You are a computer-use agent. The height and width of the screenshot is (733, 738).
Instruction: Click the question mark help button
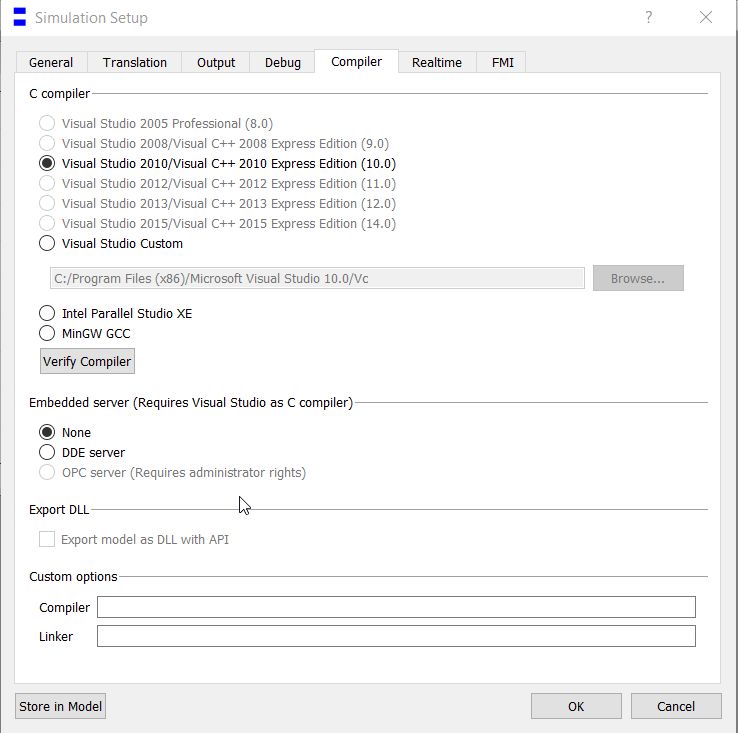coord(649,17)
